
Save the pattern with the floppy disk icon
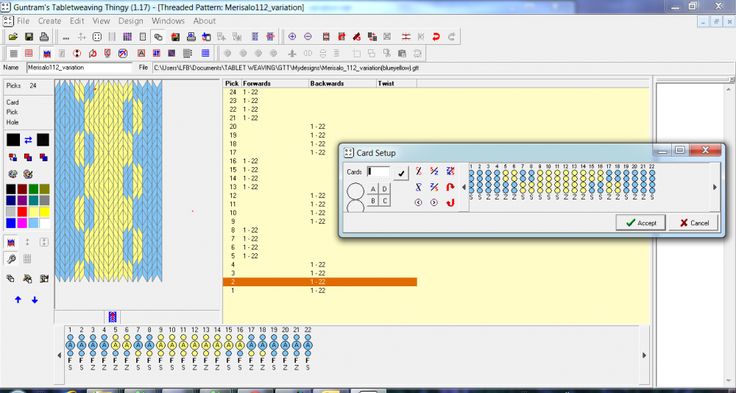(x=29, y=37)
